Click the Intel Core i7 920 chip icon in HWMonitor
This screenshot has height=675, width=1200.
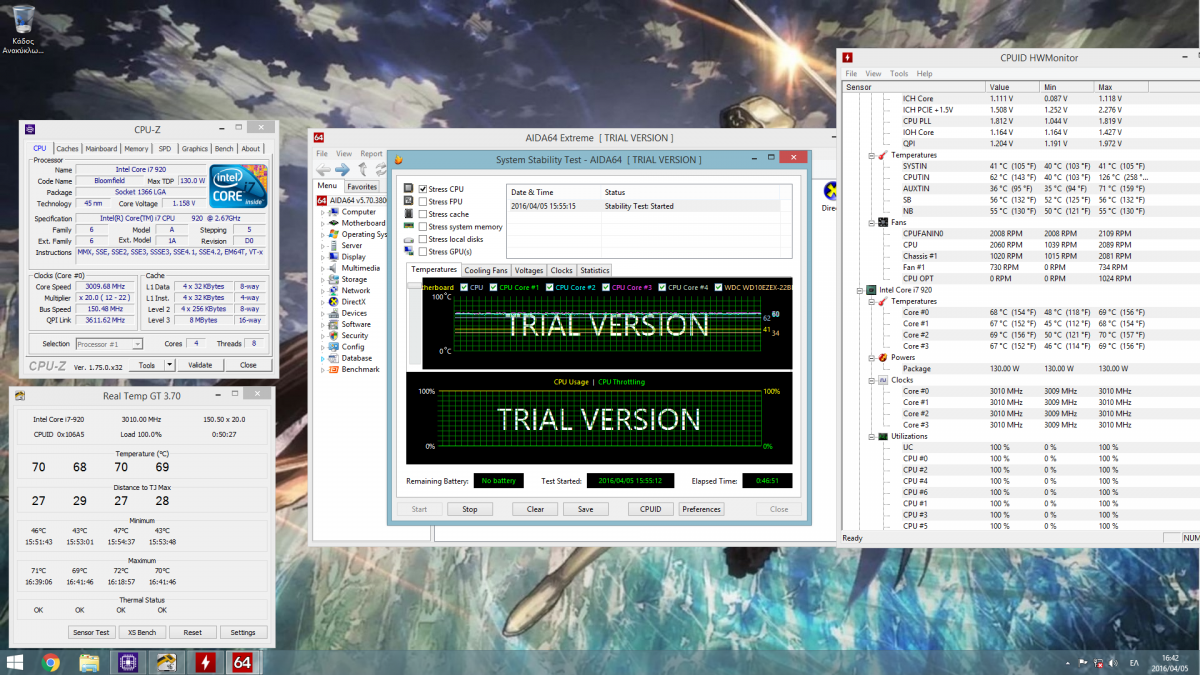871,290
